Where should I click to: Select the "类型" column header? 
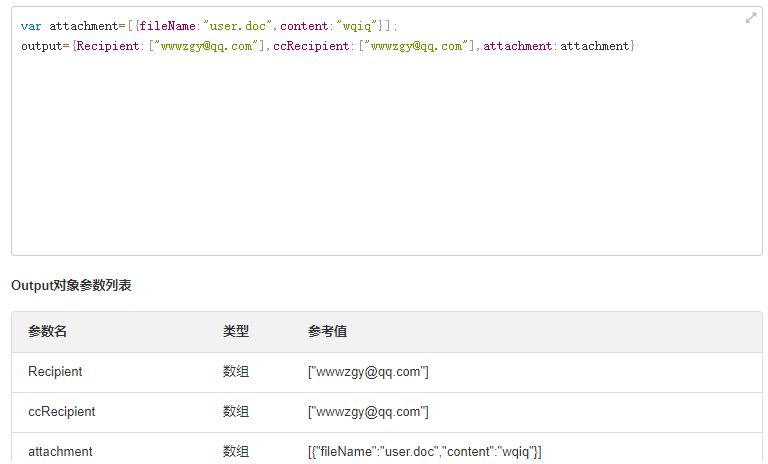[236, 332]
